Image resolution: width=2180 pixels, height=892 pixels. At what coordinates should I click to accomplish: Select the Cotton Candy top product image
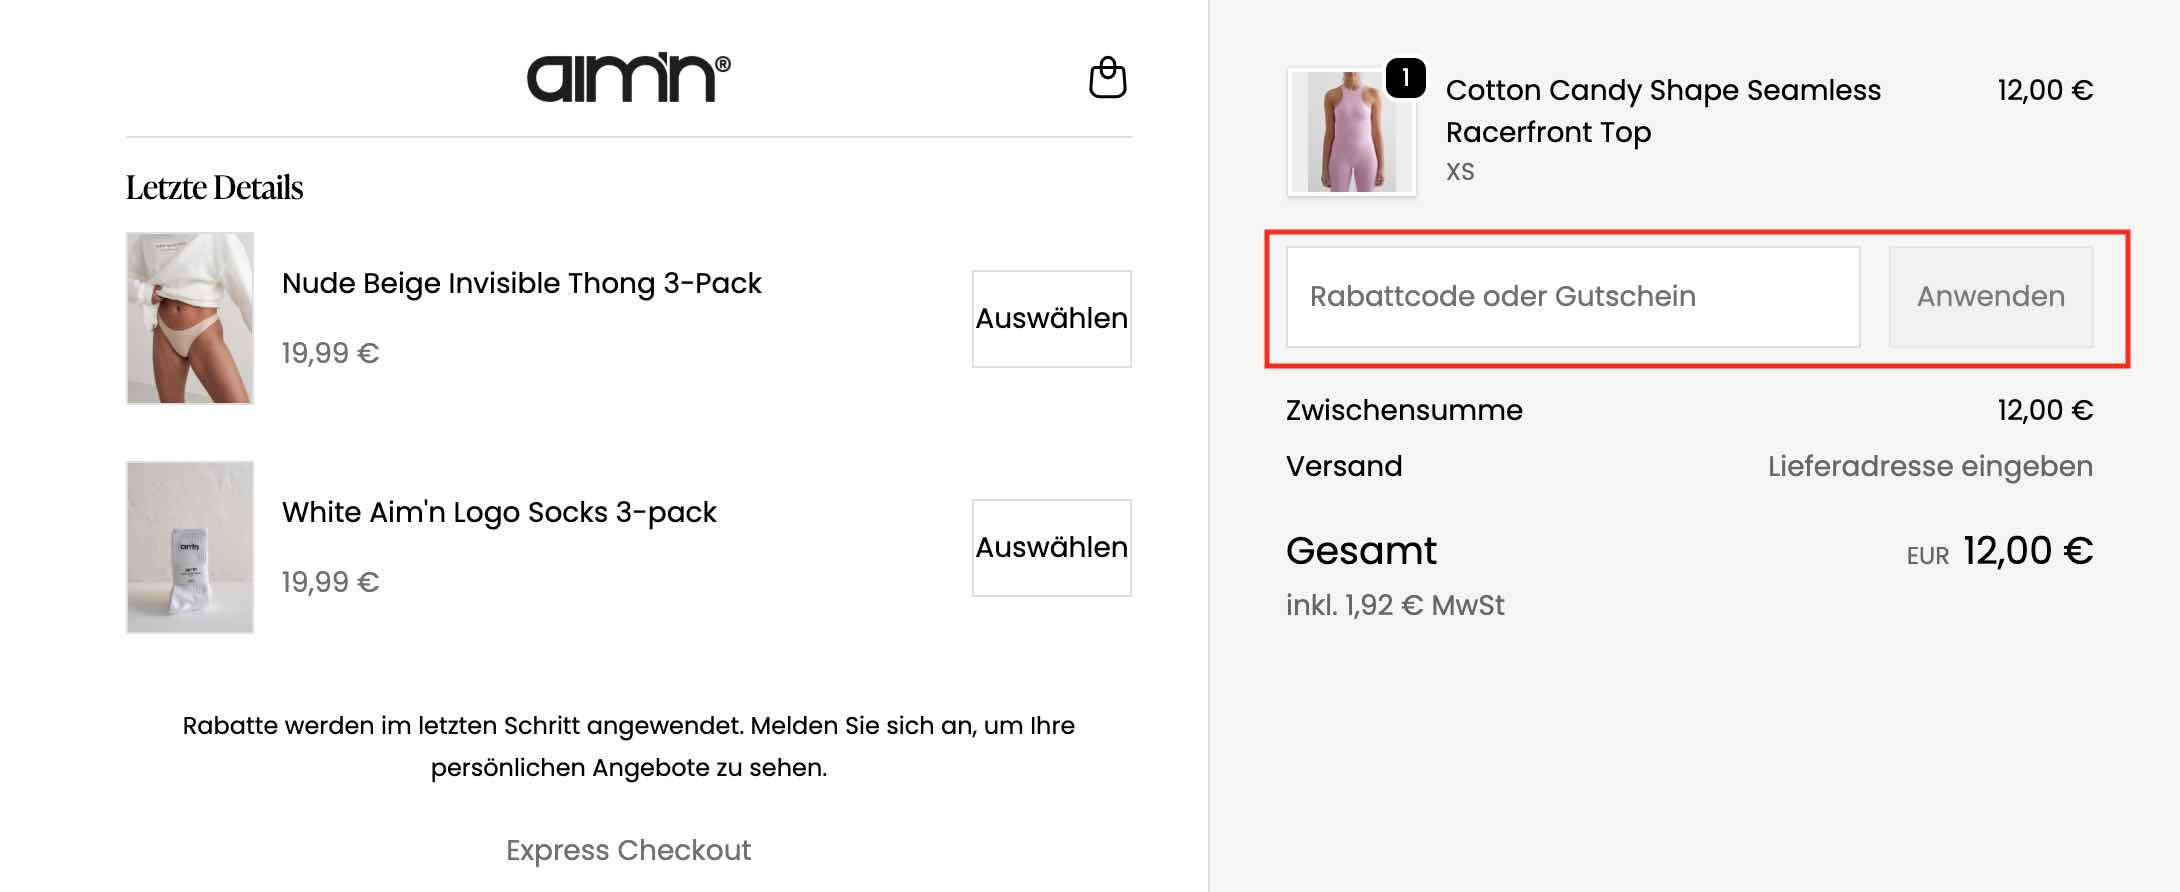[1350, 130]
